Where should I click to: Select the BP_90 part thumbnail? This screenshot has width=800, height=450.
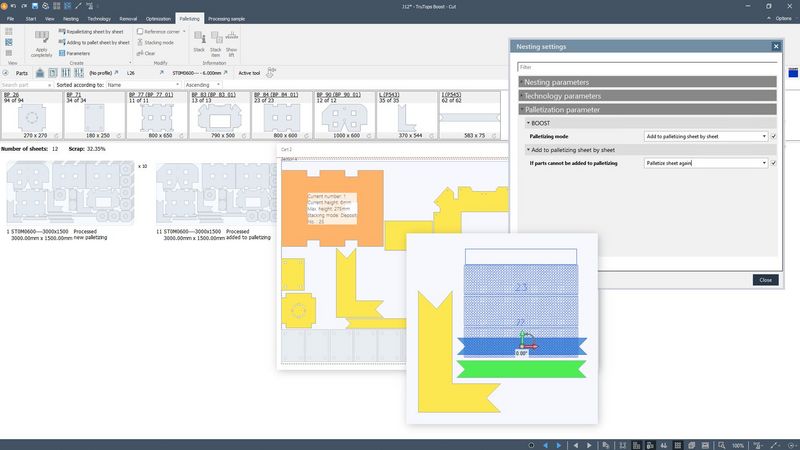(x=345, y=116)
